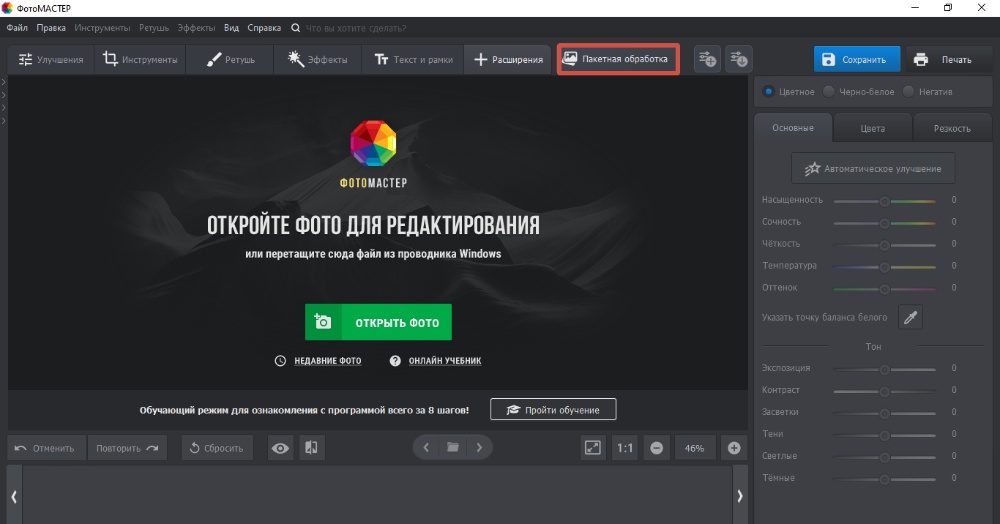Screen dimensions: 1000x524
Task: Click the Сохранить save button
Action: (x=857, y=59)
